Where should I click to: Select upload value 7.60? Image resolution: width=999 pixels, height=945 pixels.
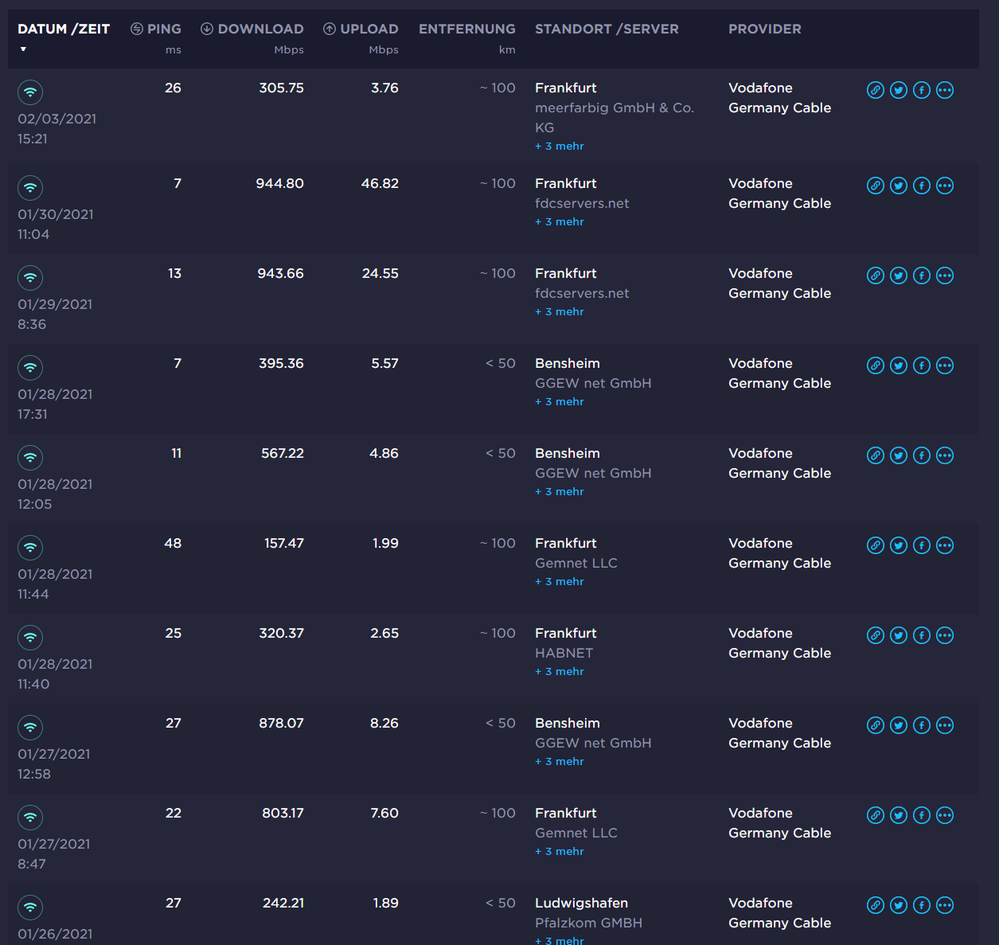tap(384, 813)
